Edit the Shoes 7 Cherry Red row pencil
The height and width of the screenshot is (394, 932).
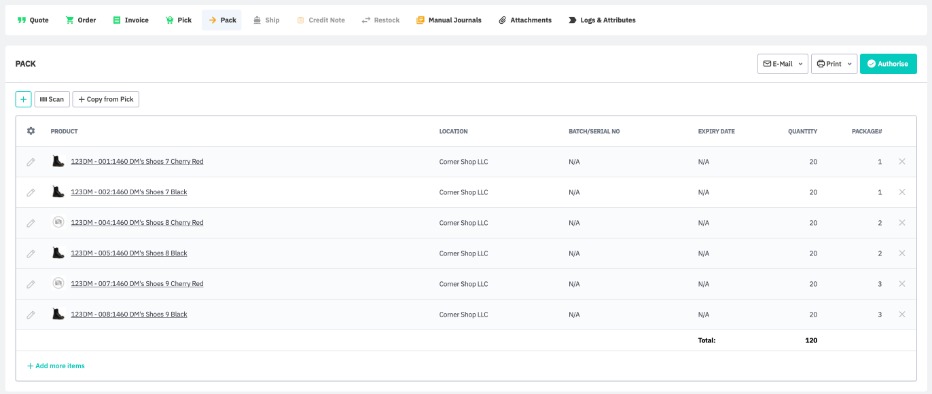(x=31, y=162)
